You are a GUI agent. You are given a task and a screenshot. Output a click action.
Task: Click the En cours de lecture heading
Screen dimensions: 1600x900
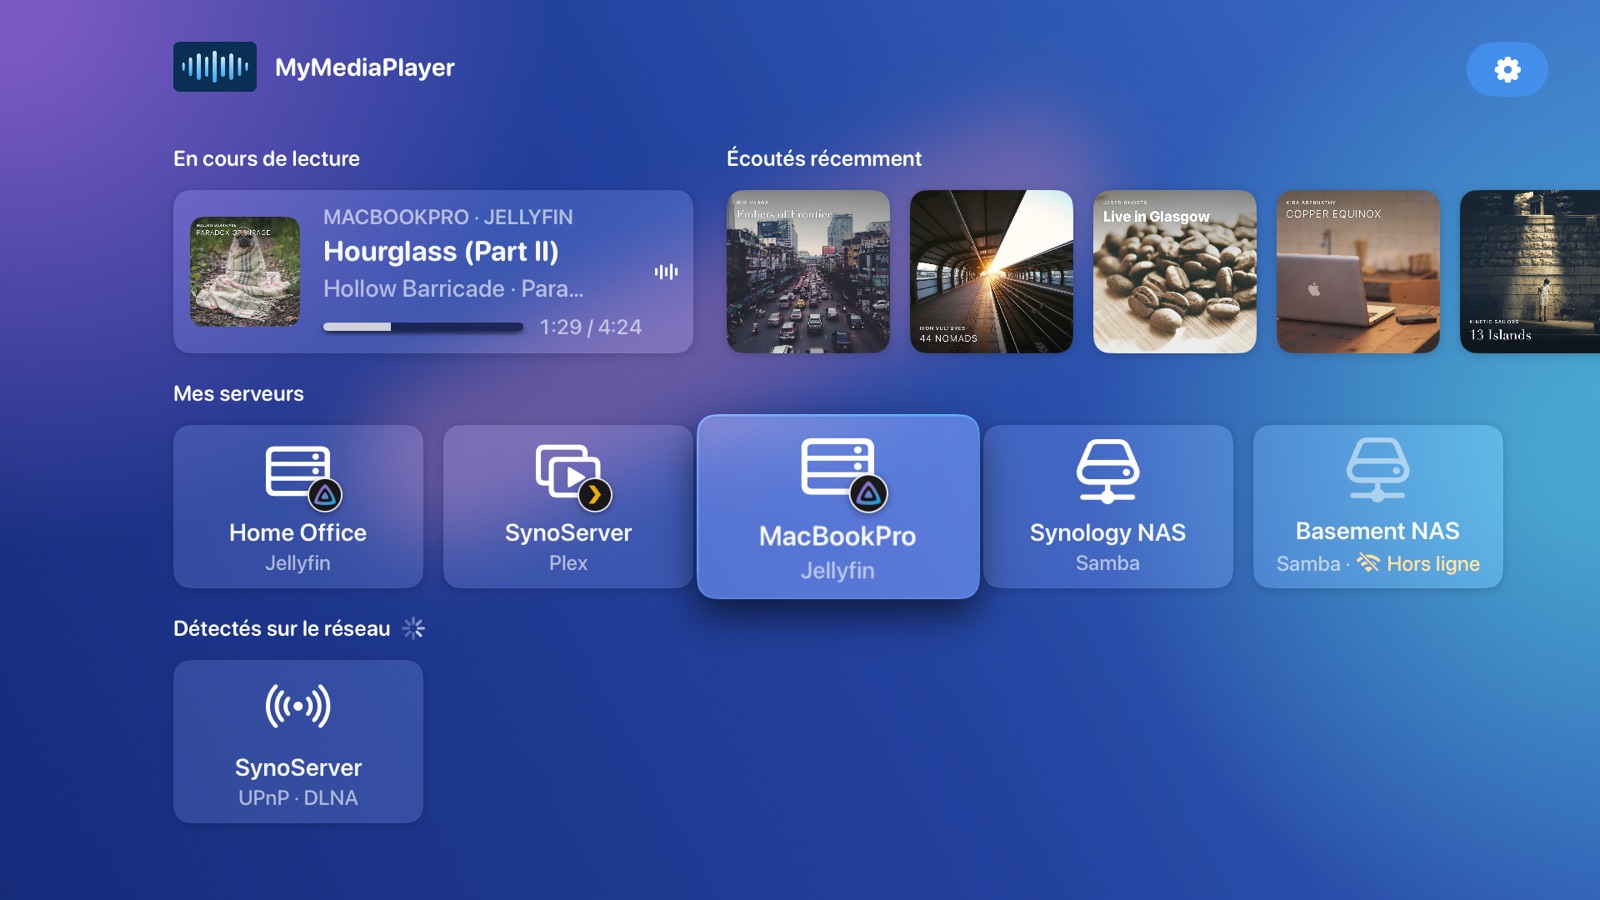[x=266, y=158]
